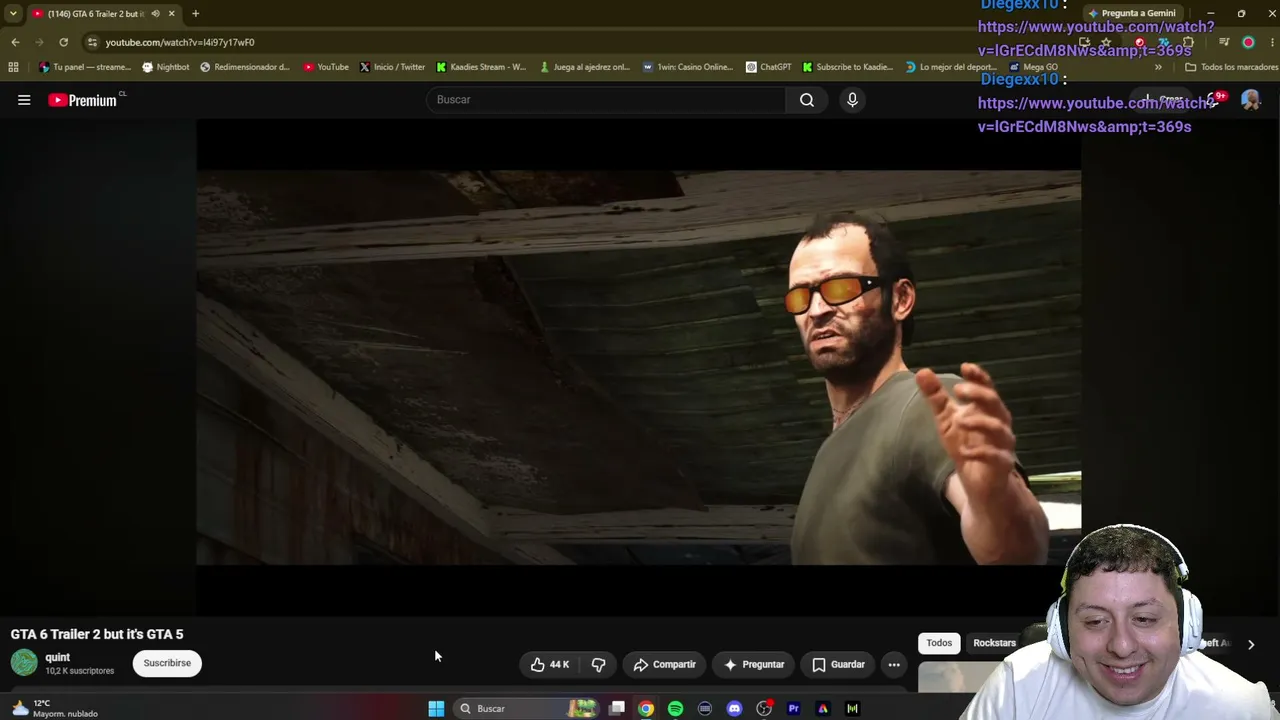Click the 10,2 K suscriptores text
The height and width of the screenshot is (720, 1280).
tap(80, 671)
